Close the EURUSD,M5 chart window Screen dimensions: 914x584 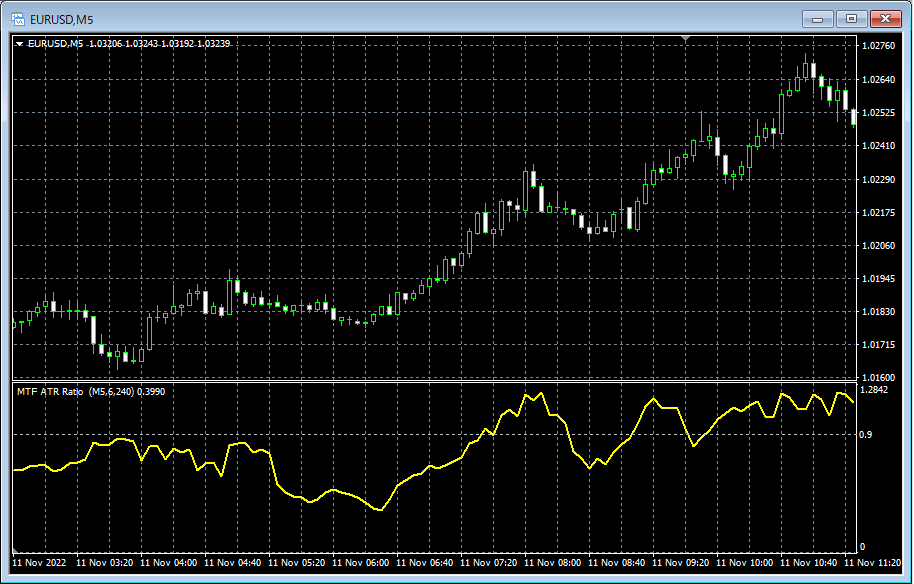coord(885,19)
